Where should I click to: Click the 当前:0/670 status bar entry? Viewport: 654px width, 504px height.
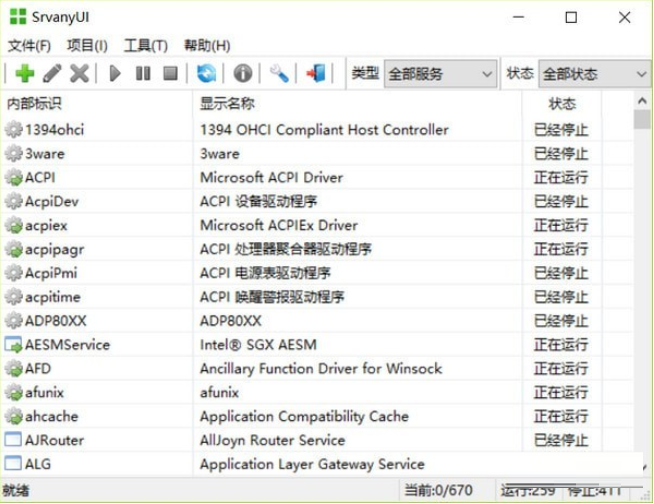coord(438,490)
